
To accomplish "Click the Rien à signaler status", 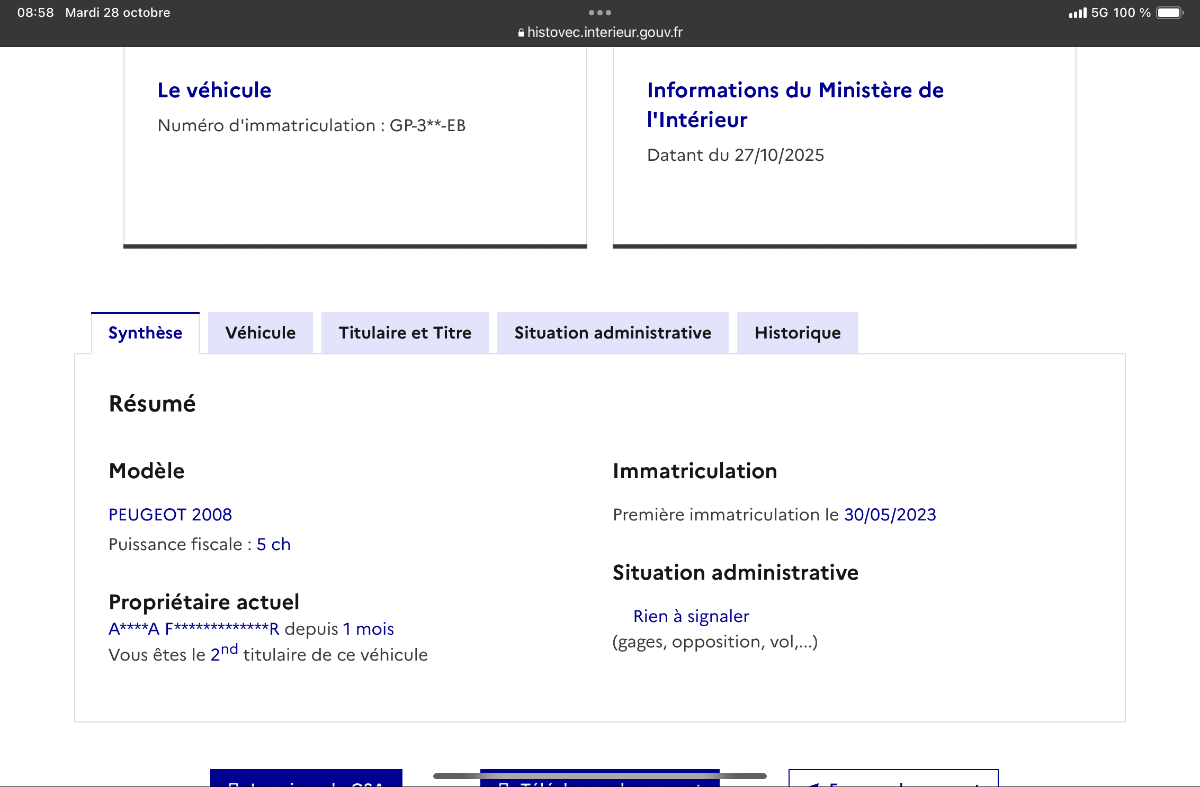I will coord(691,616).
